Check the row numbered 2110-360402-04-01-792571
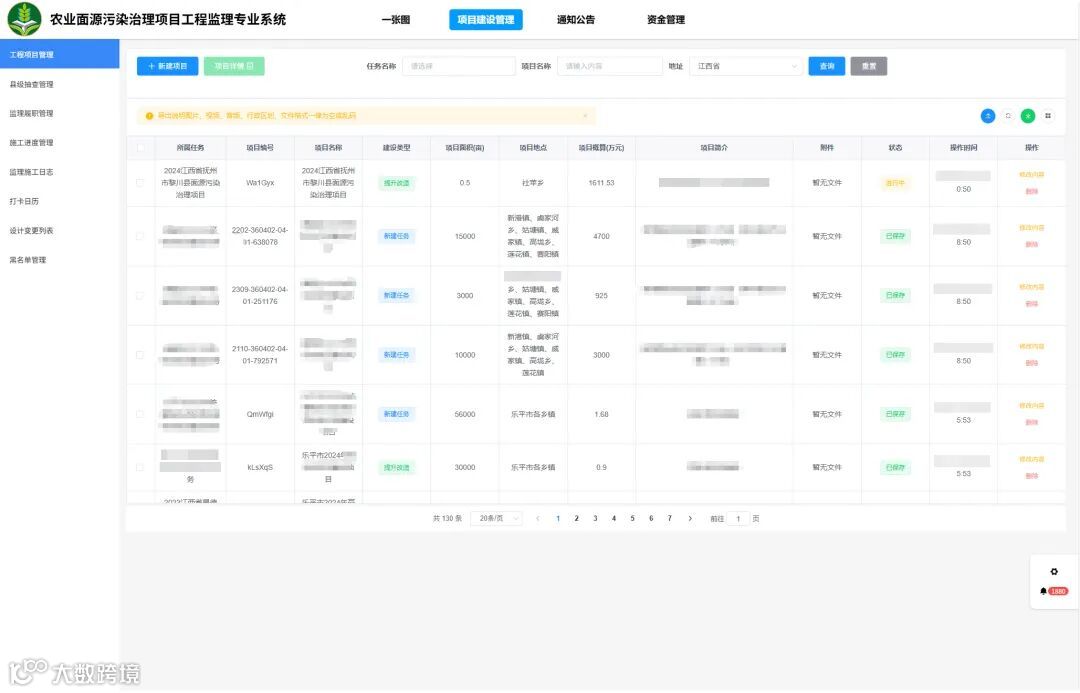 click(x=141, y=355)
